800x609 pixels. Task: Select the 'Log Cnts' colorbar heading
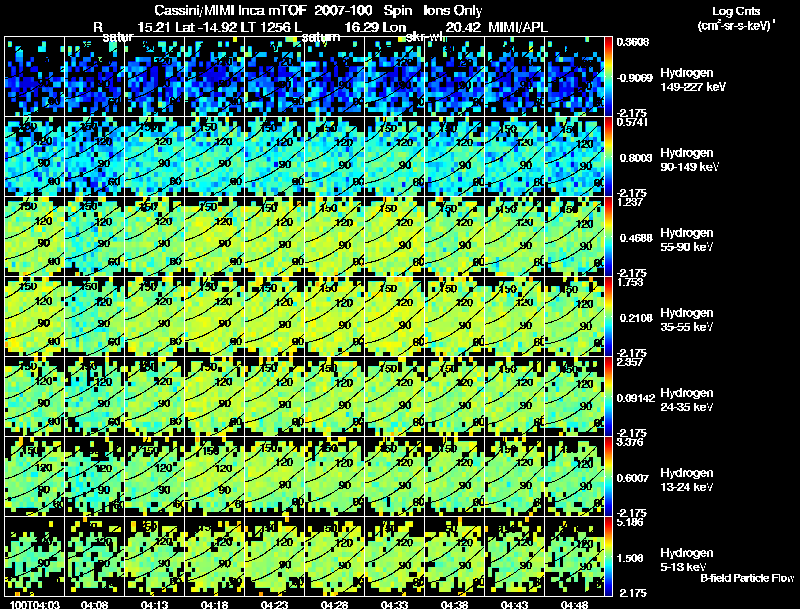tap(736, 11)
